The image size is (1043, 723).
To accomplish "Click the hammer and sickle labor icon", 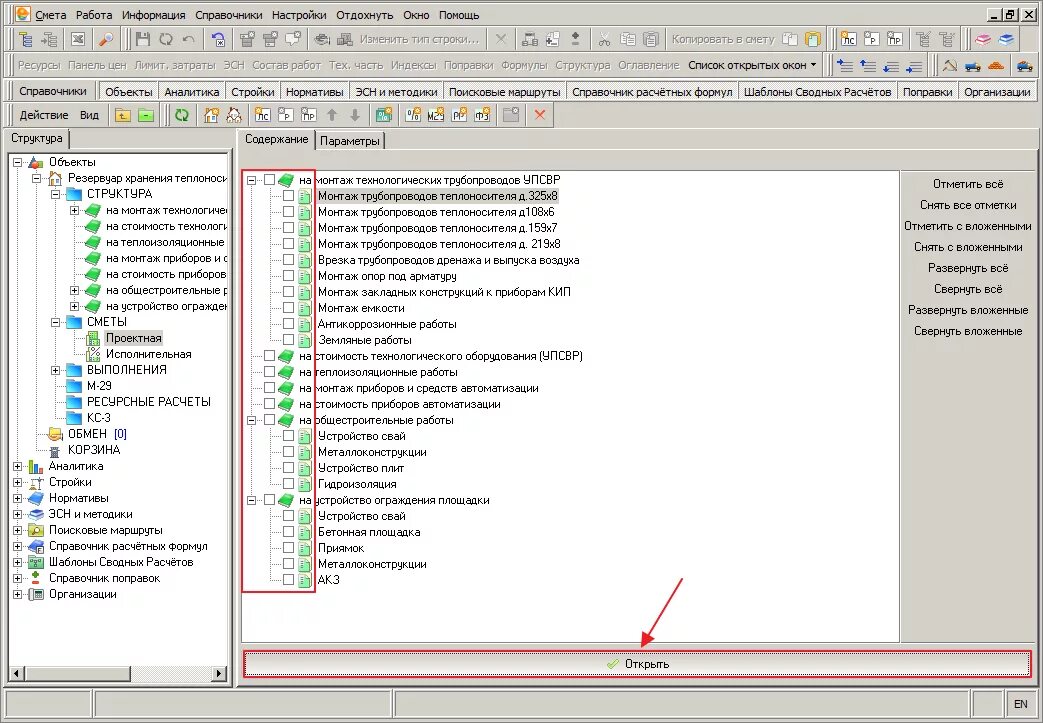I will (950, 66).
